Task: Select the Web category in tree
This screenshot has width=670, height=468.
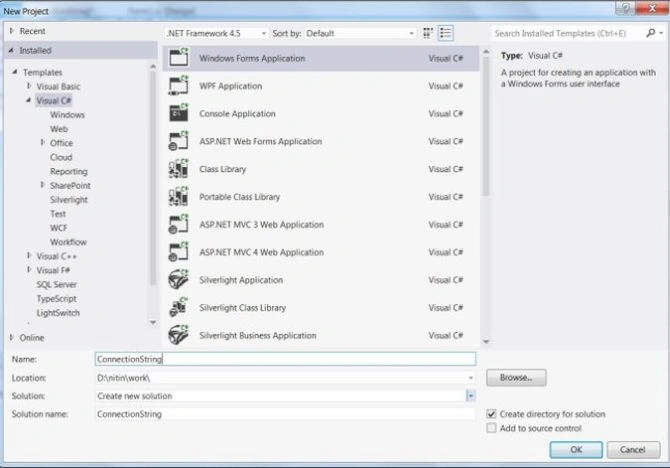Action: point(59,129)
